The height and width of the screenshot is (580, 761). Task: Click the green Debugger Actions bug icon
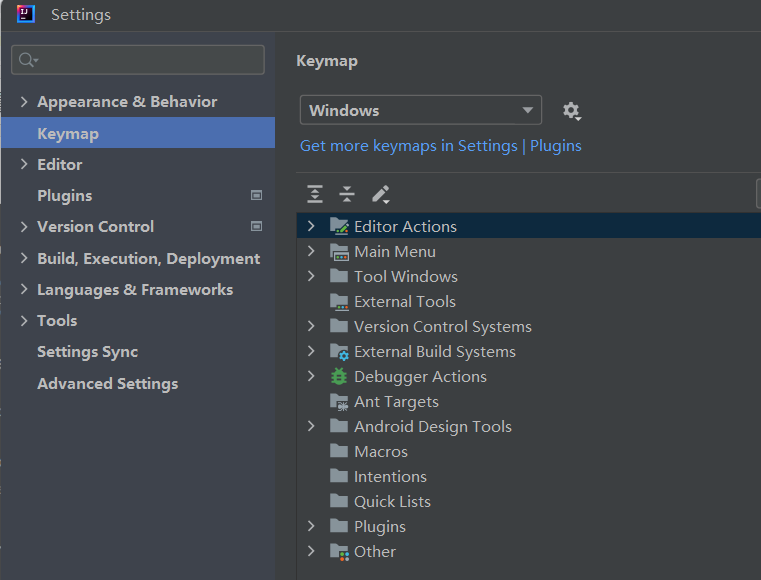[x=339, y=376]
